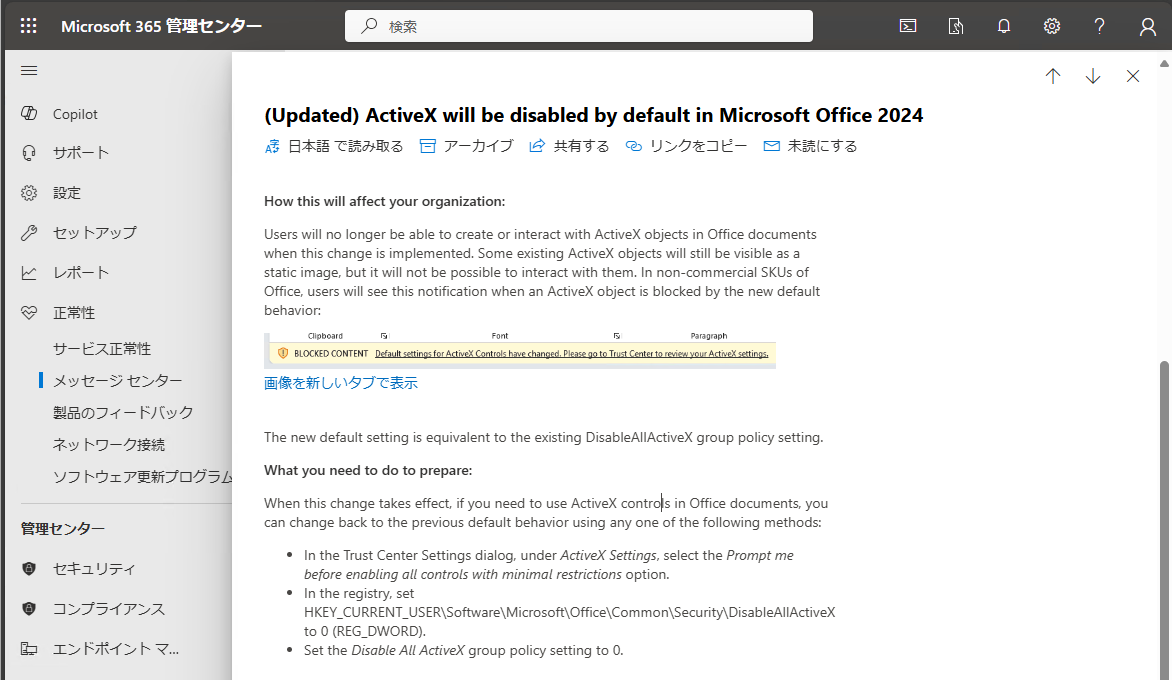The height and width of the screenshot is (680, 1172).
Task: Expand the レポート navigation section
Action: tap(80, 272)
